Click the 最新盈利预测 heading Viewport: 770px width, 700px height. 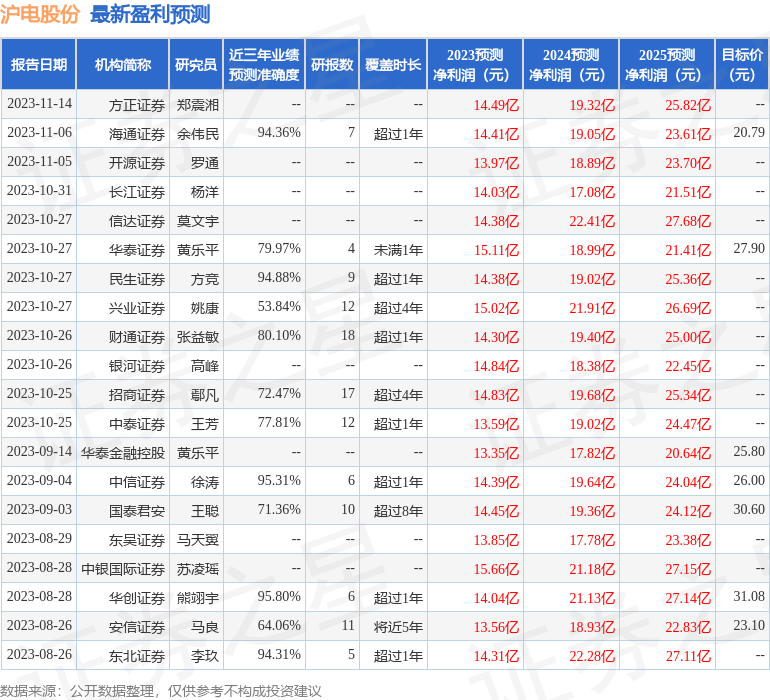point(150,14)
